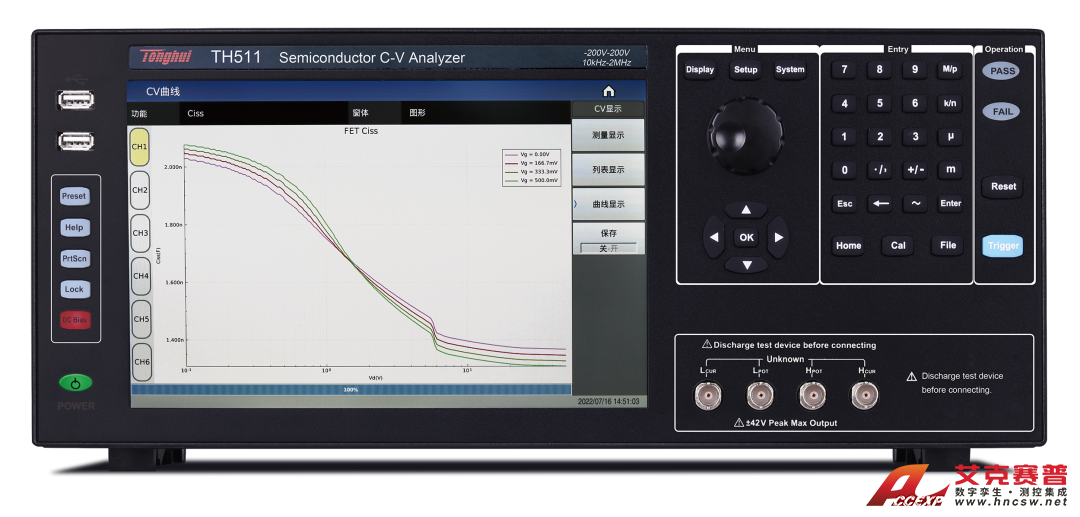Open the 功能 Ciss function selector
The height and width of the screenshot is (517, 1080).
[195, 113]
